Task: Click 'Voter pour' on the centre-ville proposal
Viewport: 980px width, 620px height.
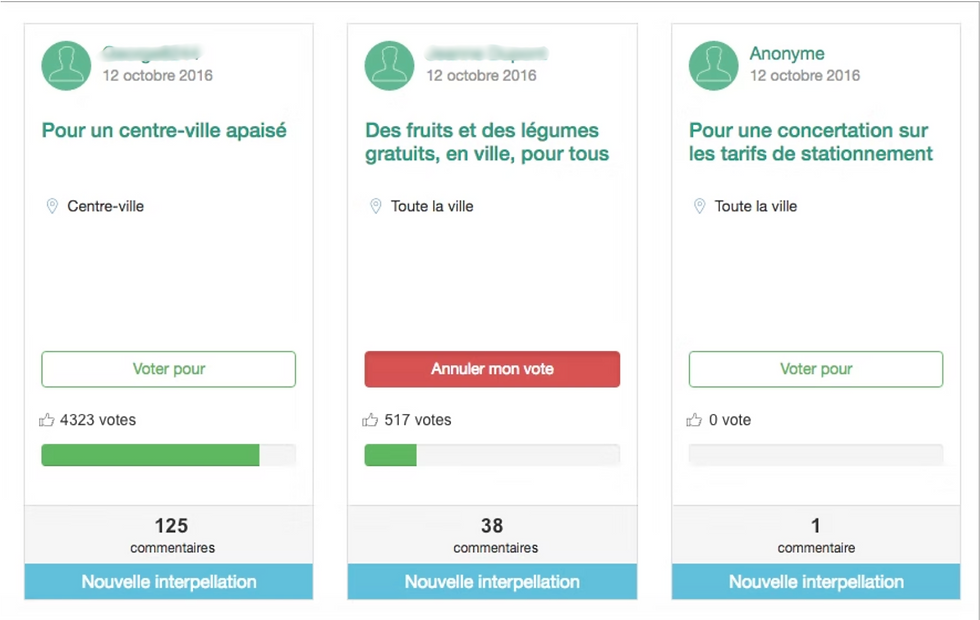Action: (x=168, y=369)
